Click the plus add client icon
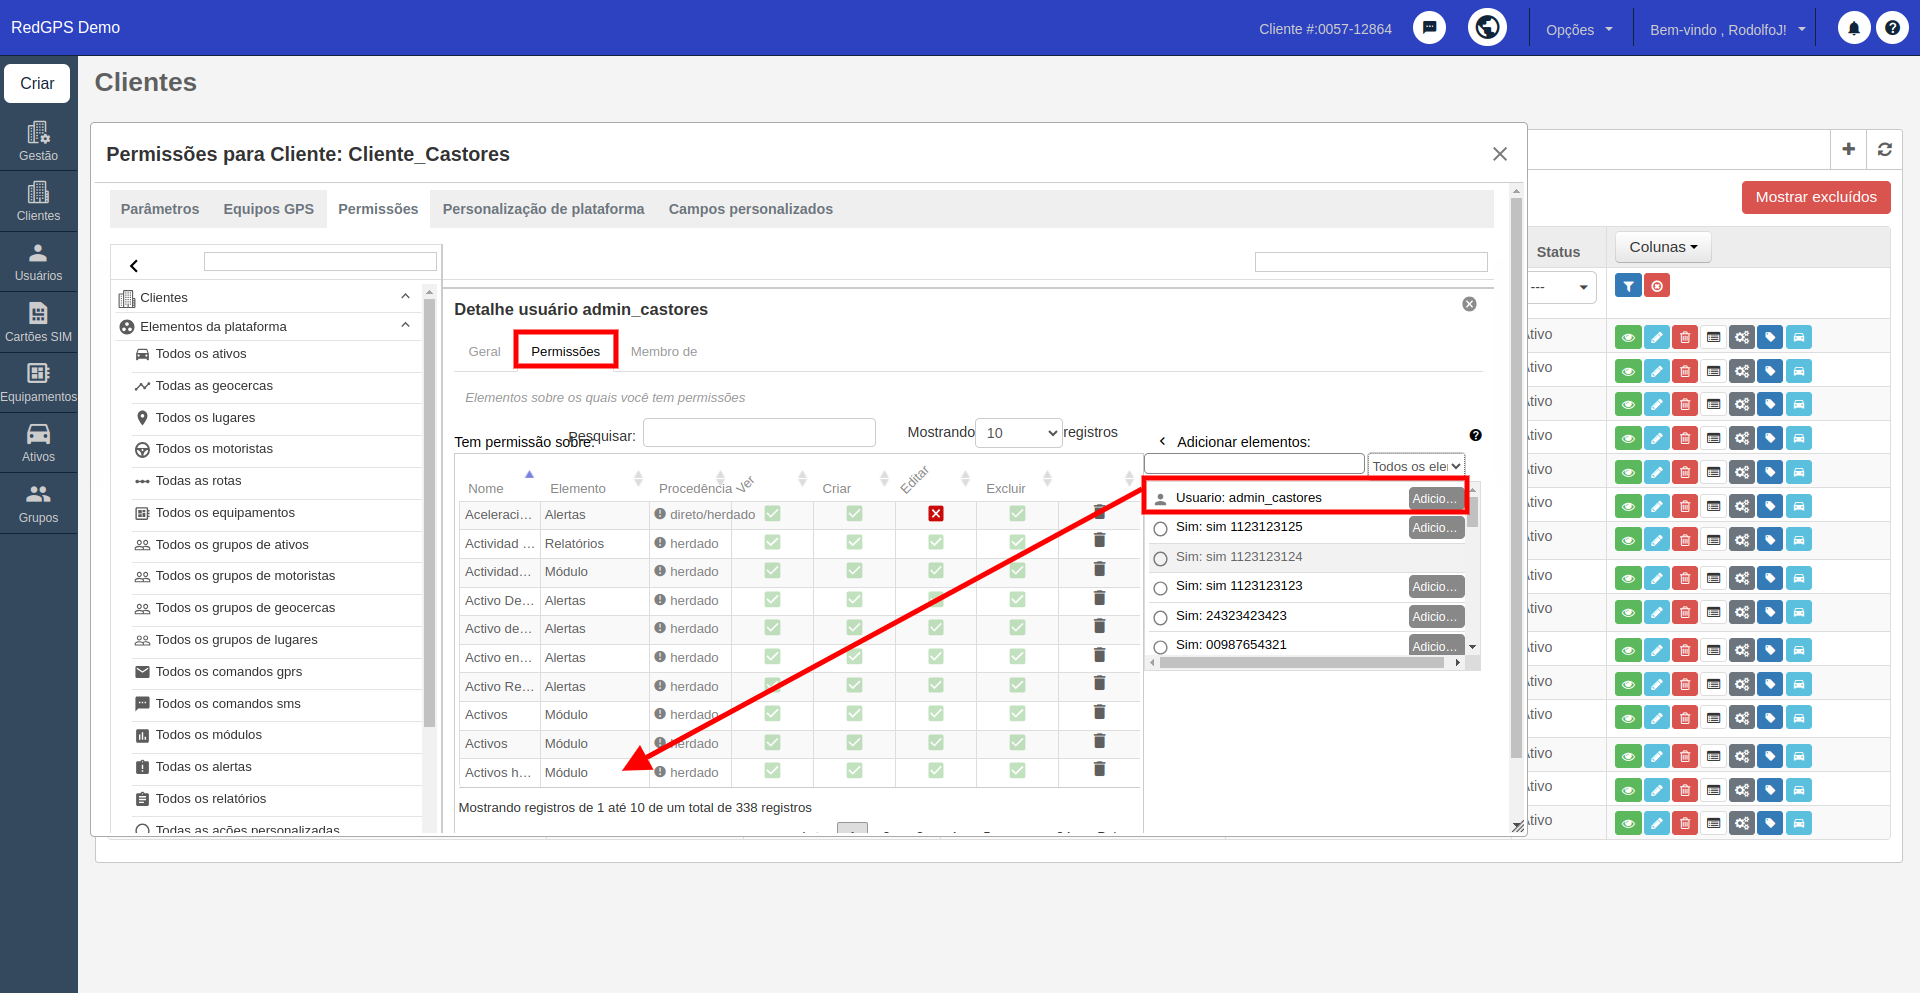 pyautogui.click(x=1848, y=149)
